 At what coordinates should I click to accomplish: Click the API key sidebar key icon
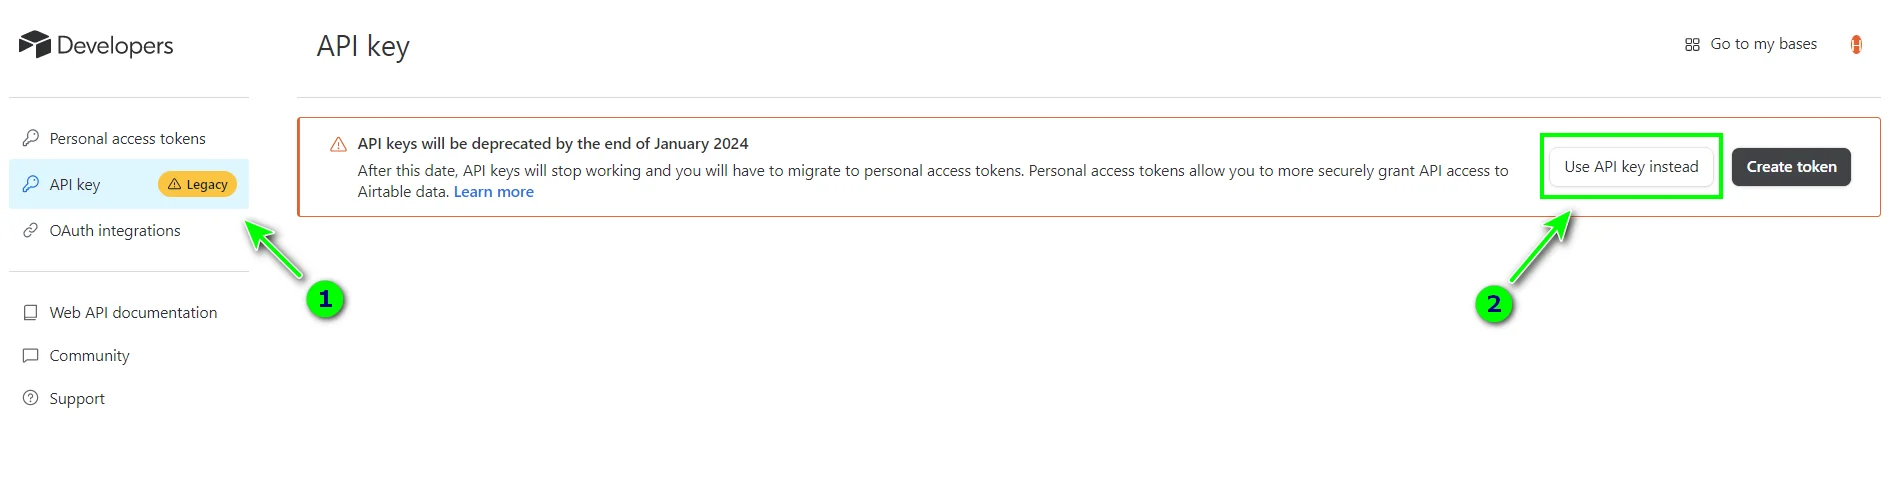pos(31,184)
